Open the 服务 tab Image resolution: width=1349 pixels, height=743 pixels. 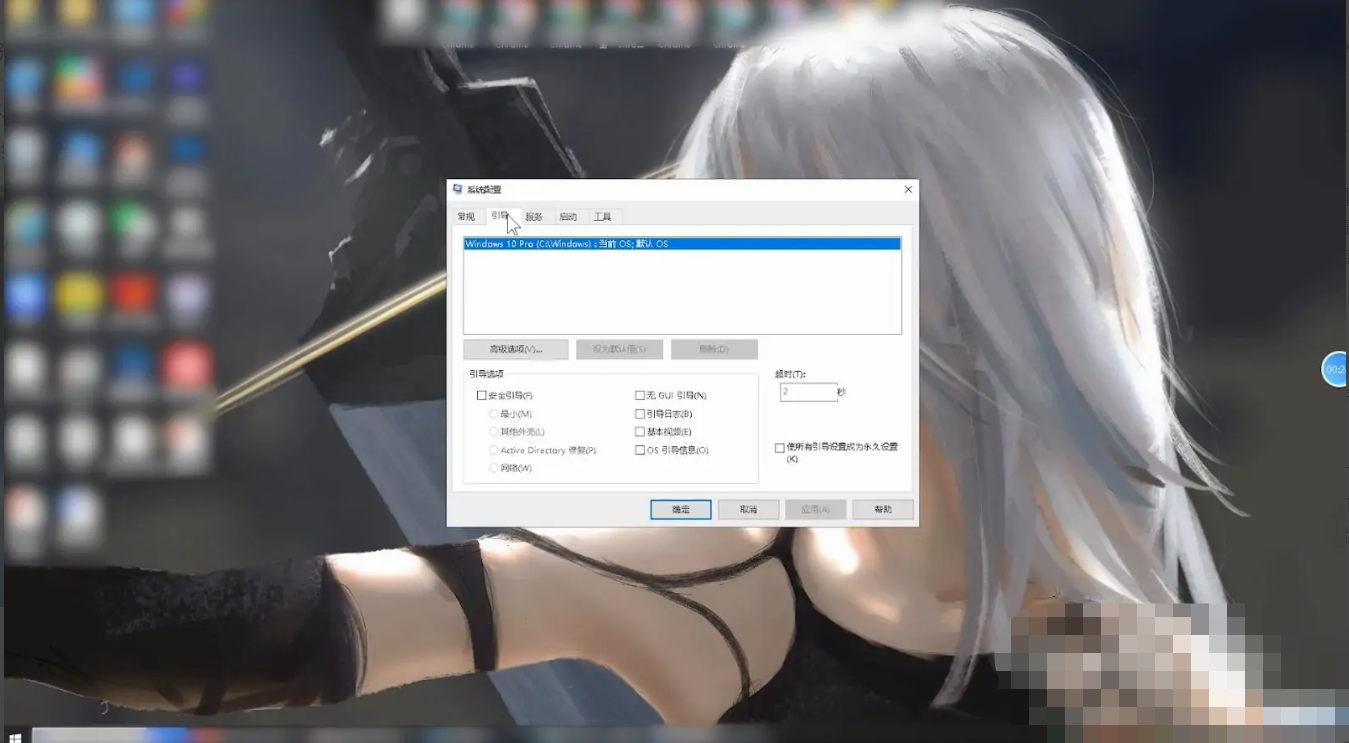click(x=534, y=217)
